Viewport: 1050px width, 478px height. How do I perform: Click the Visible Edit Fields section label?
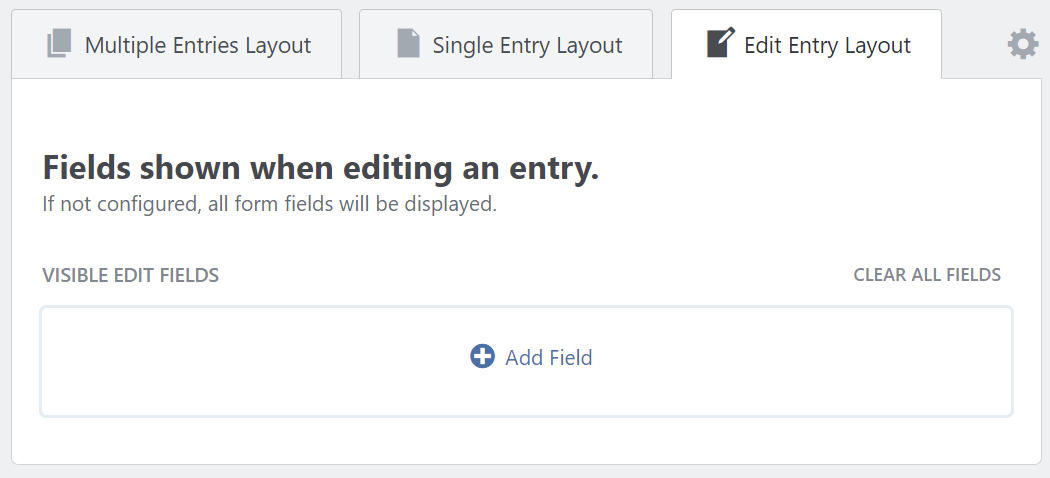point(130,275)
